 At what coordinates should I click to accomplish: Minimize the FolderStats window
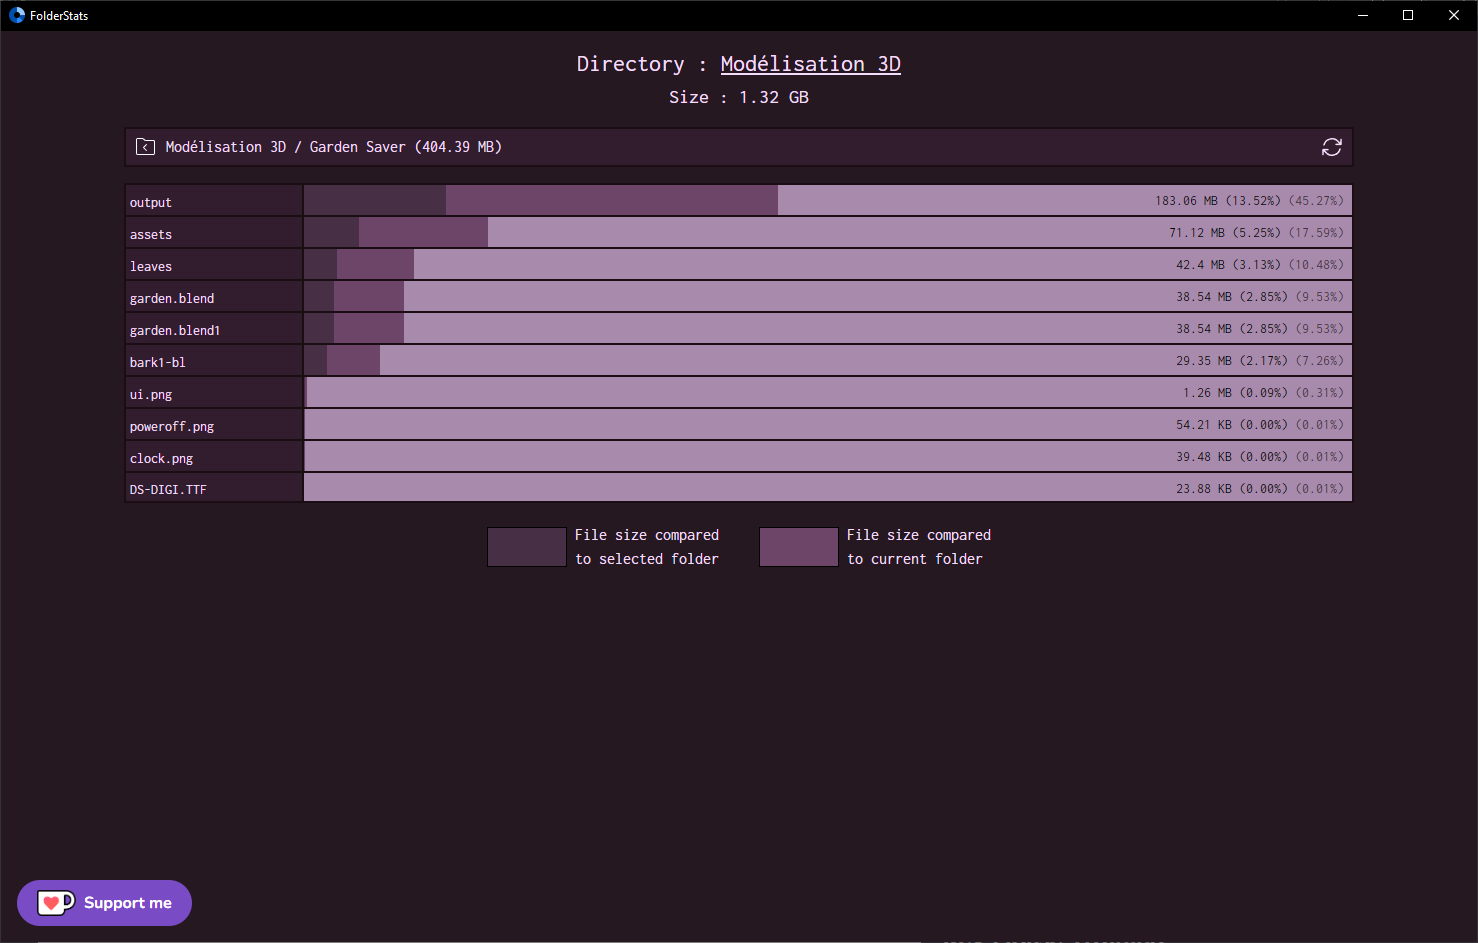1362,15
